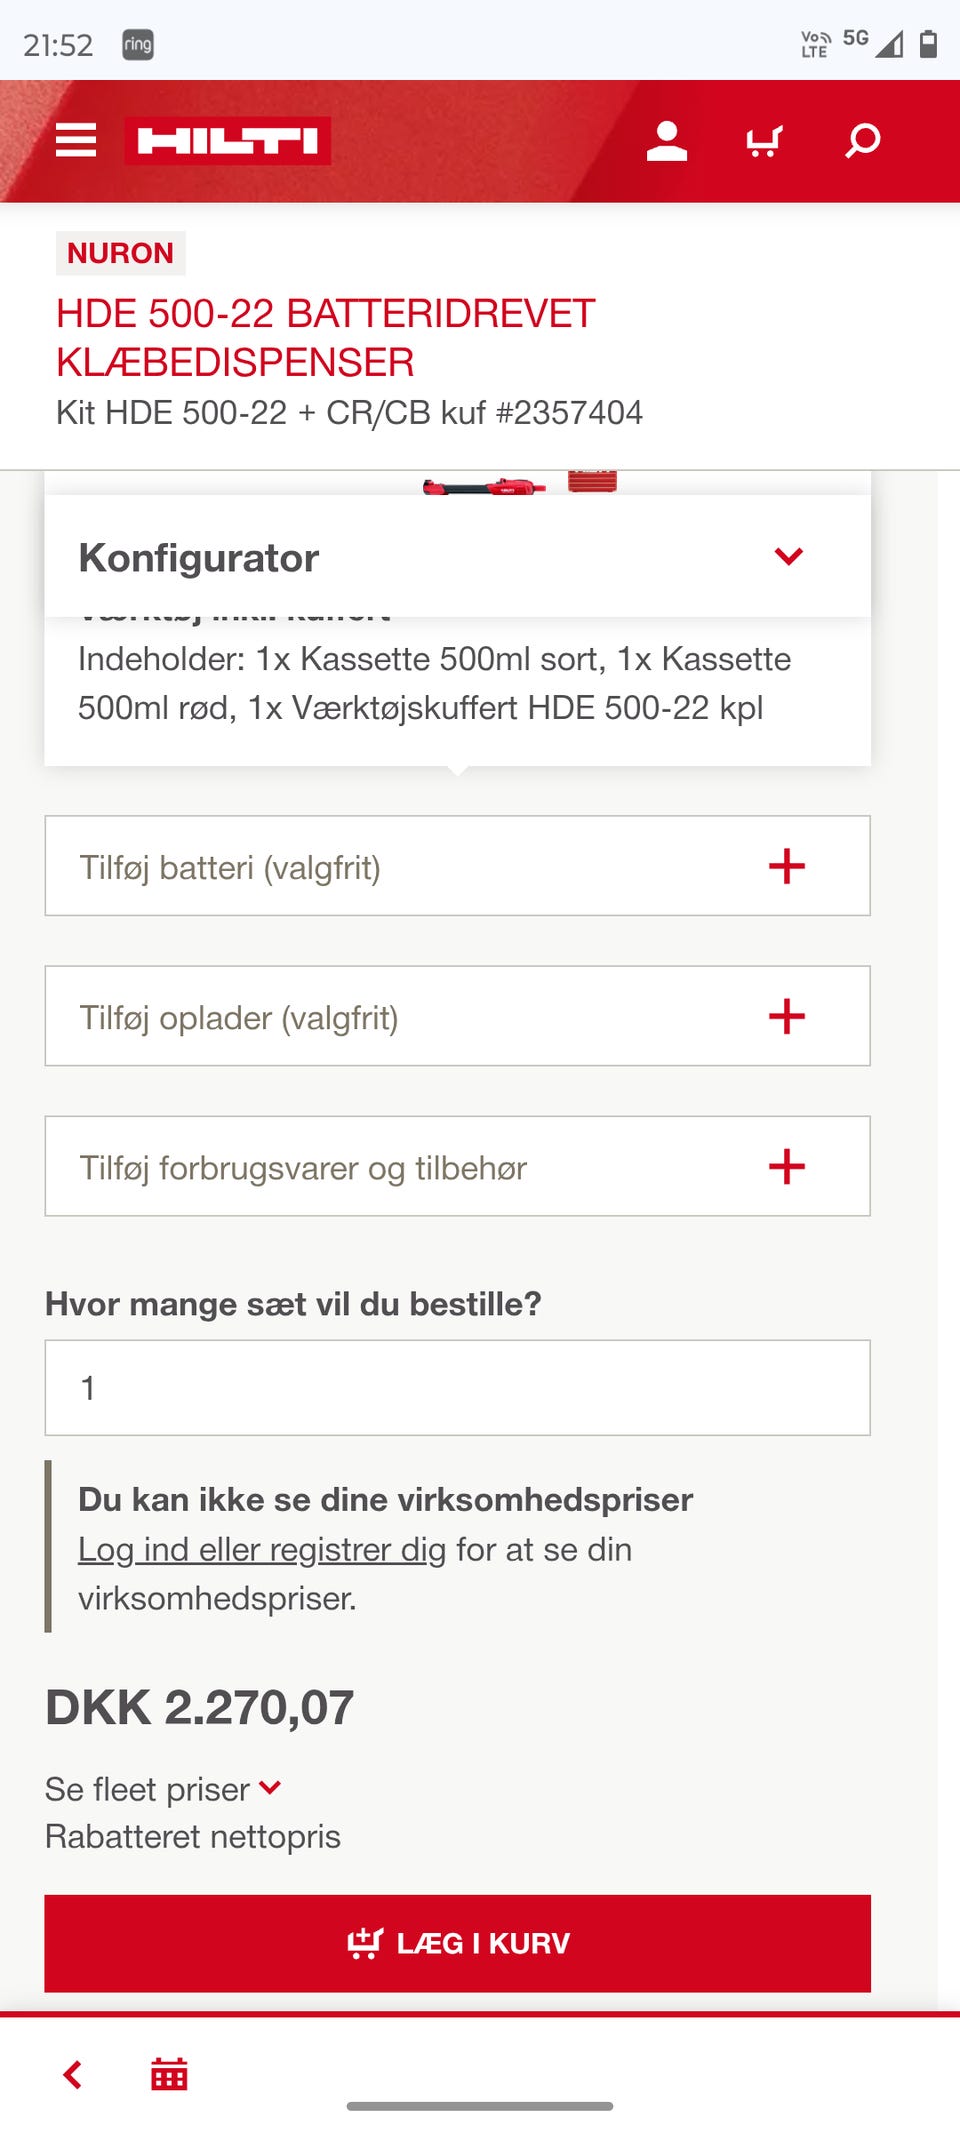Tap the back arrow in bottom bar
This screenshot has width=960, height=2133.
(73, 2075)
